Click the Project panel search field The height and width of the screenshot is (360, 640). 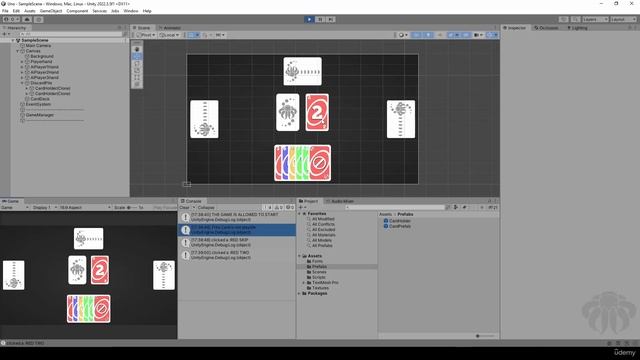(x=395, y=207)
